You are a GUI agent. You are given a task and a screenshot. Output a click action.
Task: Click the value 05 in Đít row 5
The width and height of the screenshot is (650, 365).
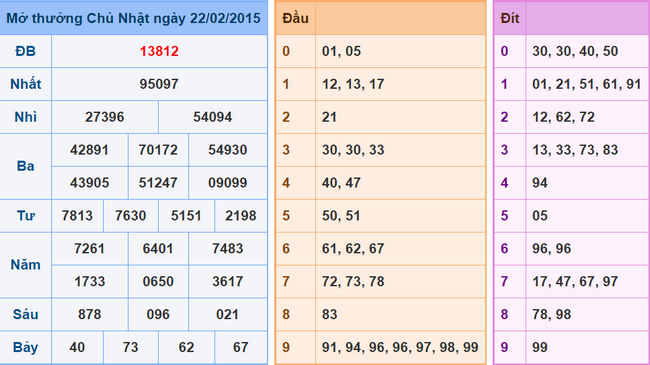[x=540, y=216]
